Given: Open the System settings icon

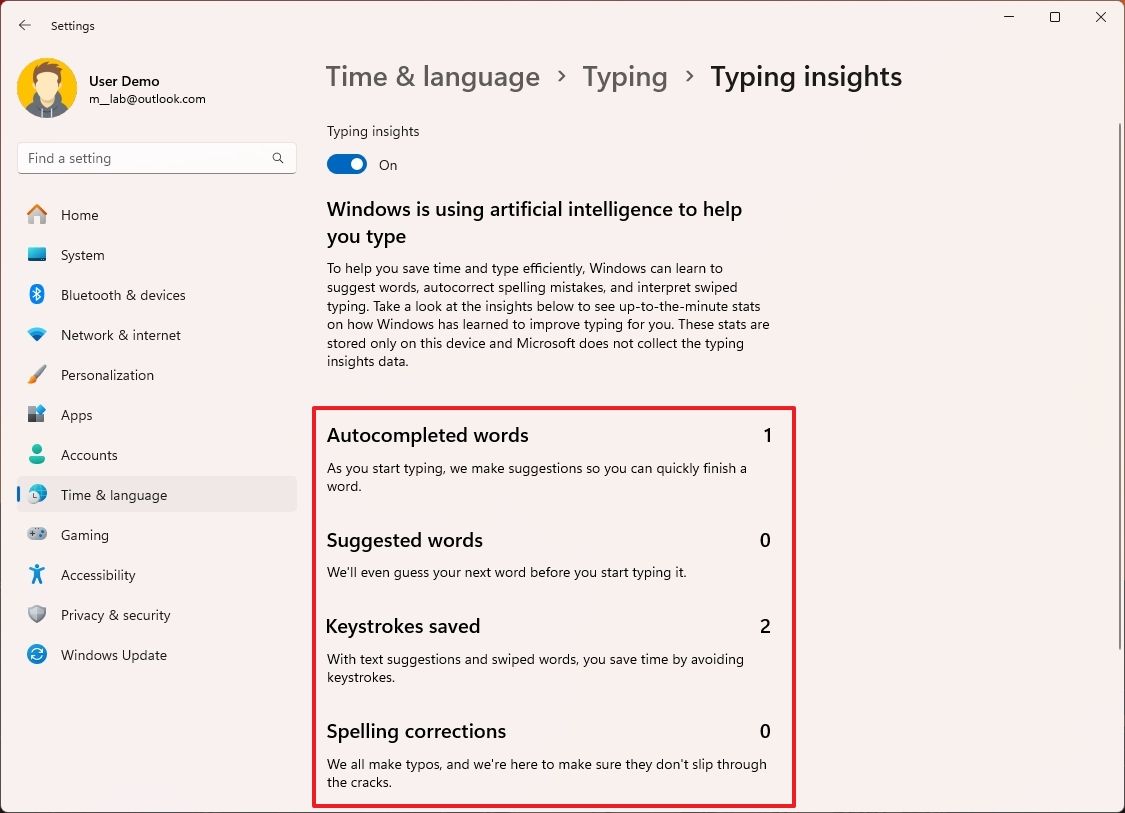Looking at the screenshot, I should (40, 255).
